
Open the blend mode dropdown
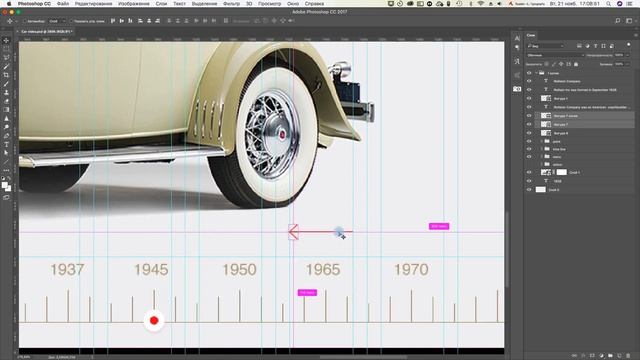click(x=555, y=55)
